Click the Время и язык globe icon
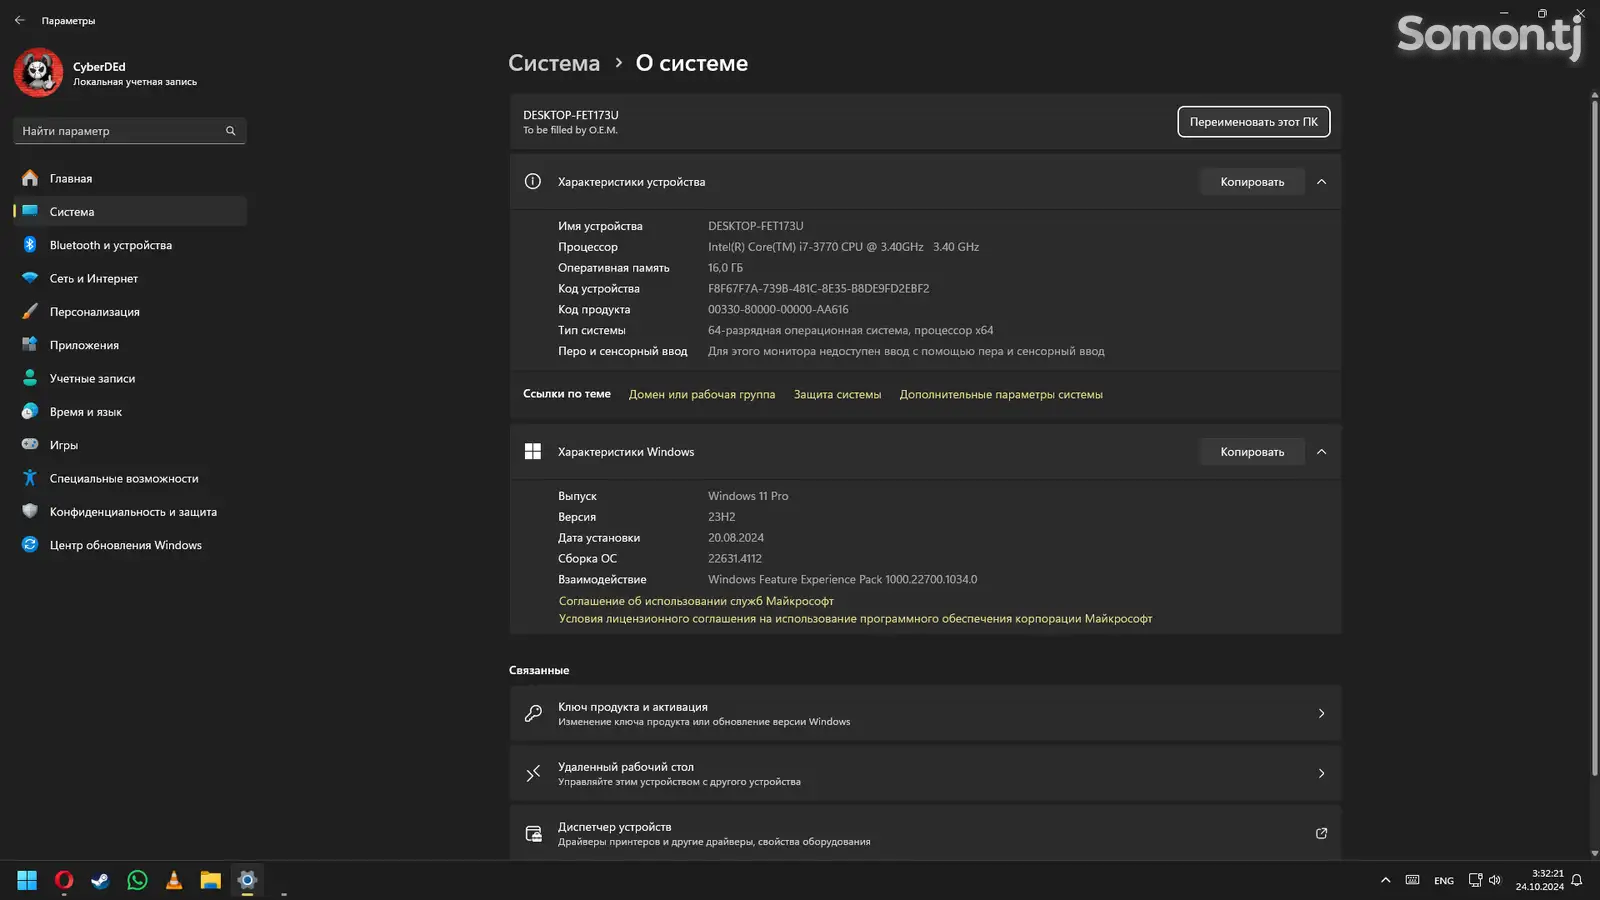 30,411
